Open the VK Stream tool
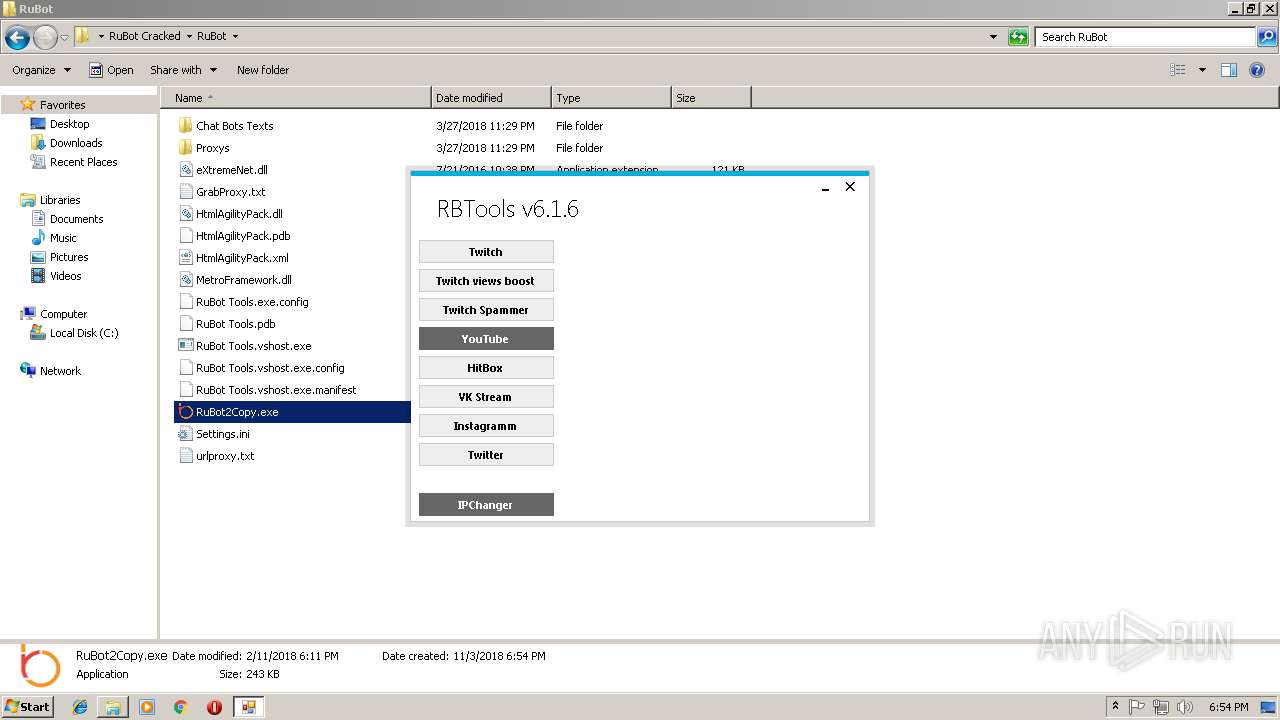 [x=486, y=397]
